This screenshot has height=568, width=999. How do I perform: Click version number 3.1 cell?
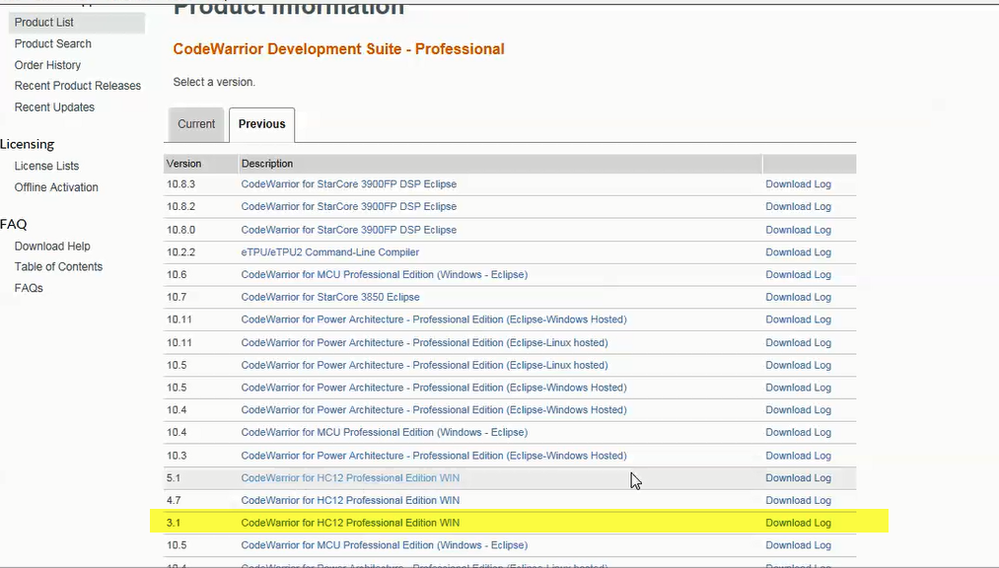click(x=173, y=523)
